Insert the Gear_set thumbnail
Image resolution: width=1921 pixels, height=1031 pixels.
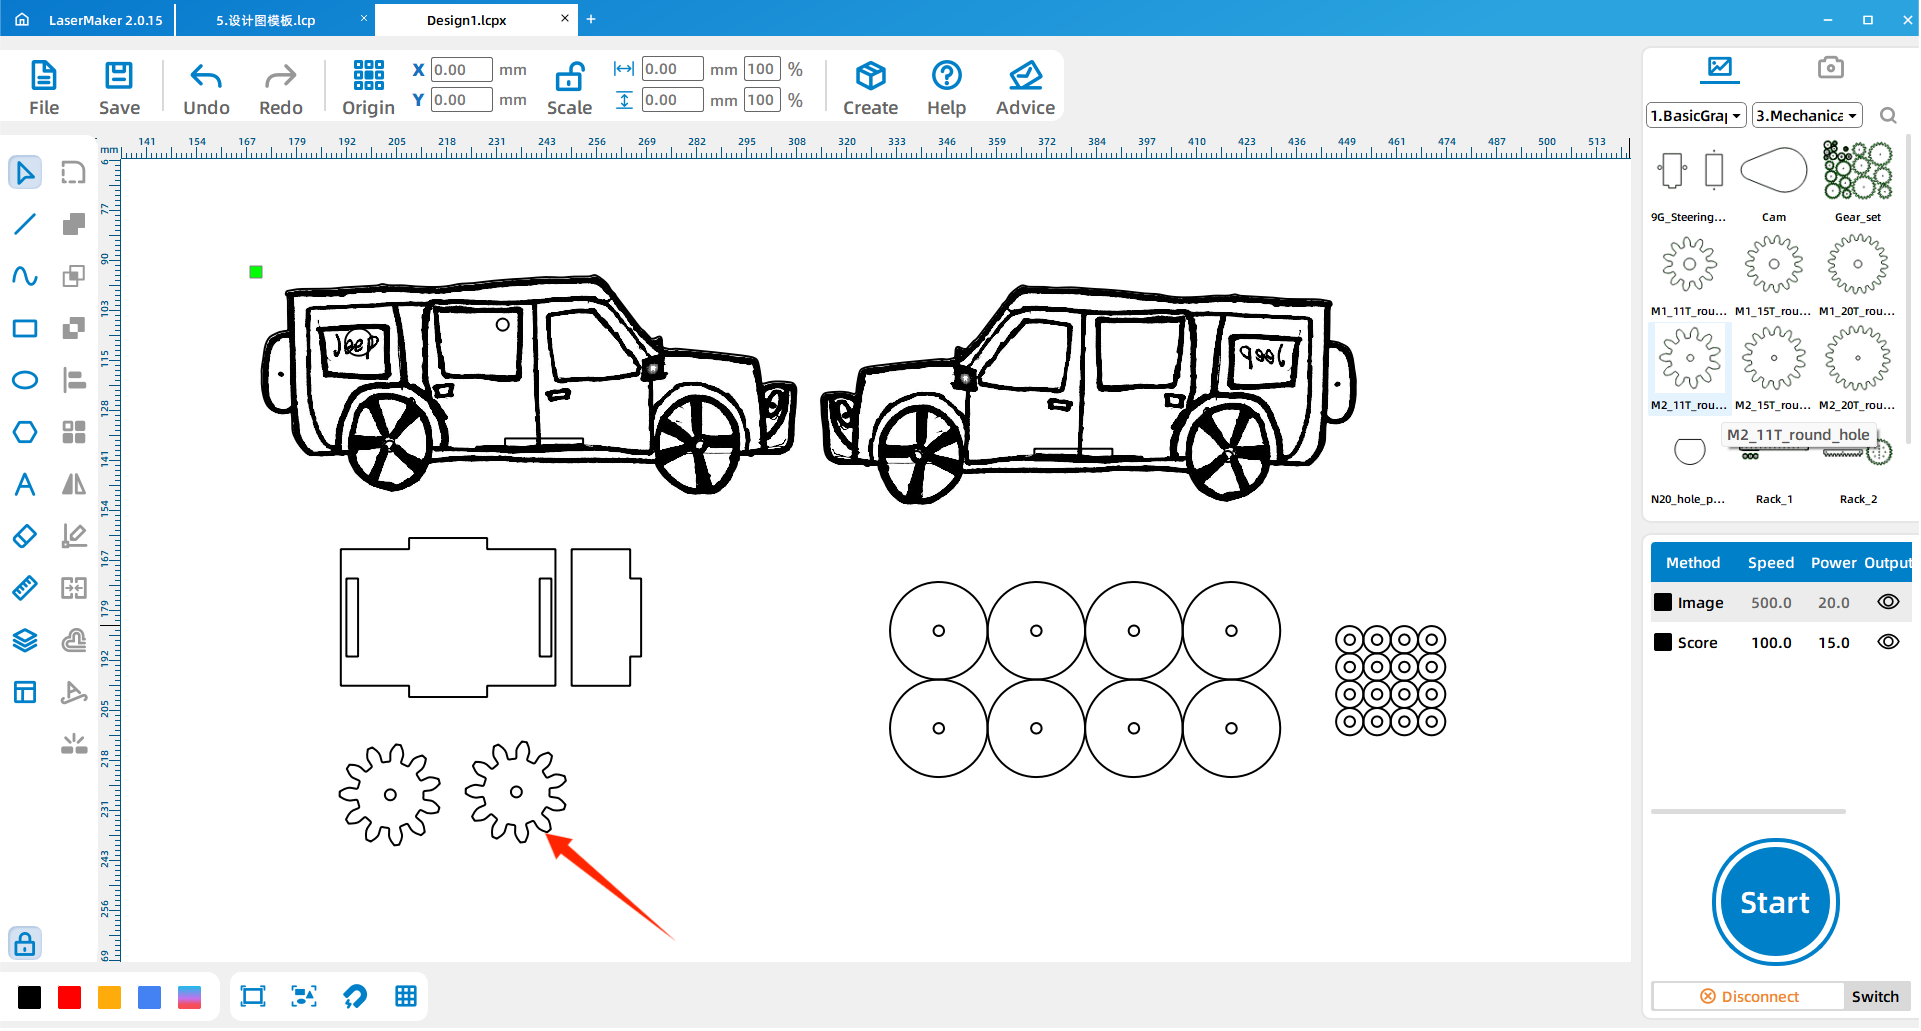coord(1858,171)
